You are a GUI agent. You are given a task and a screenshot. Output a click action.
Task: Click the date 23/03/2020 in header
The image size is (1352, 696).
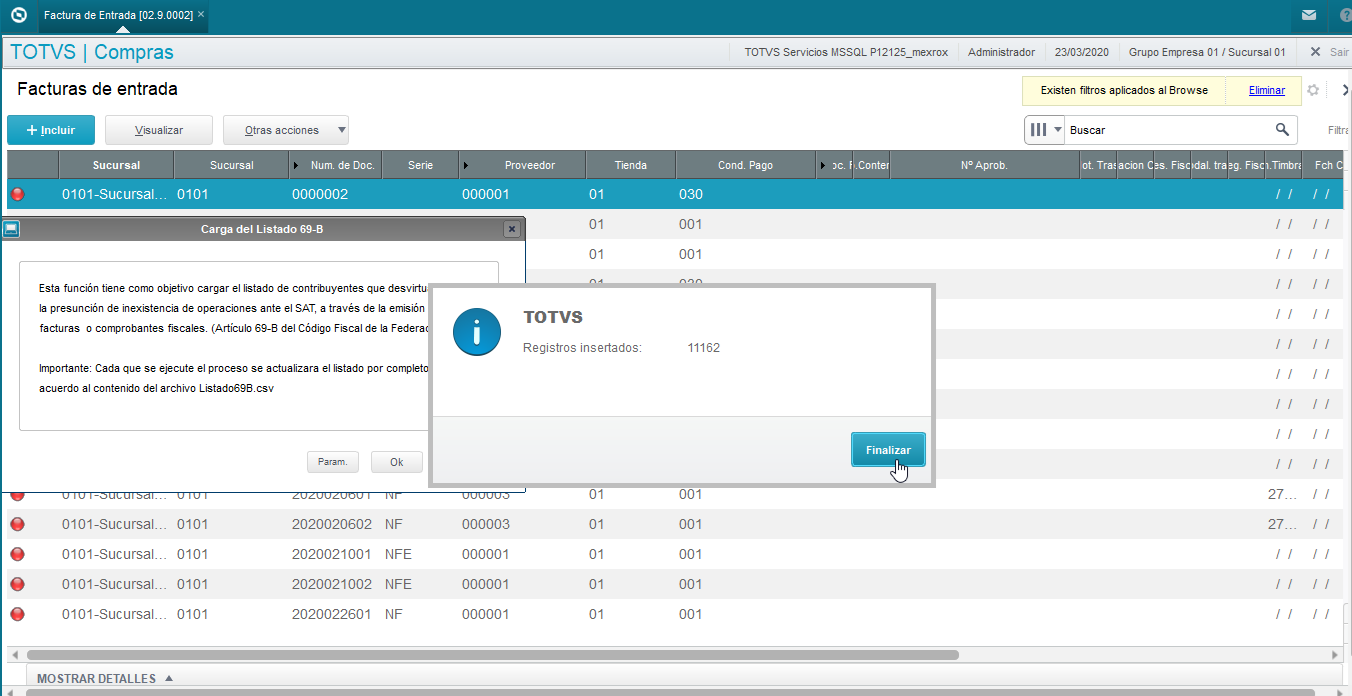coord(1082,52)
